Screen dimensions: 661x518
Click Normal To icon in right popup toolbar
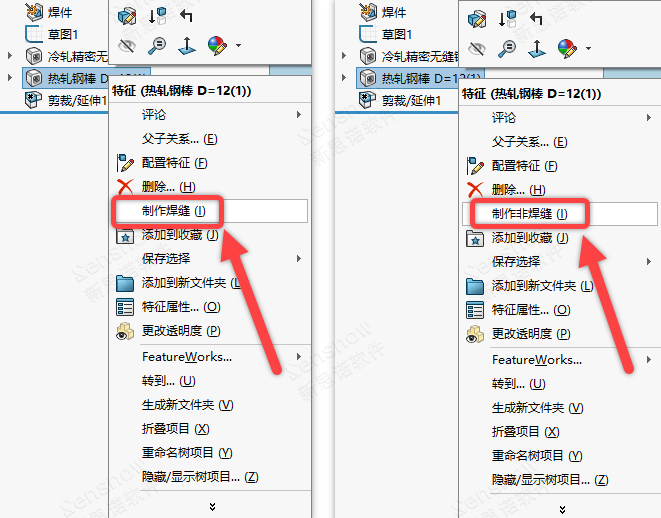click(x=537, y=48)
